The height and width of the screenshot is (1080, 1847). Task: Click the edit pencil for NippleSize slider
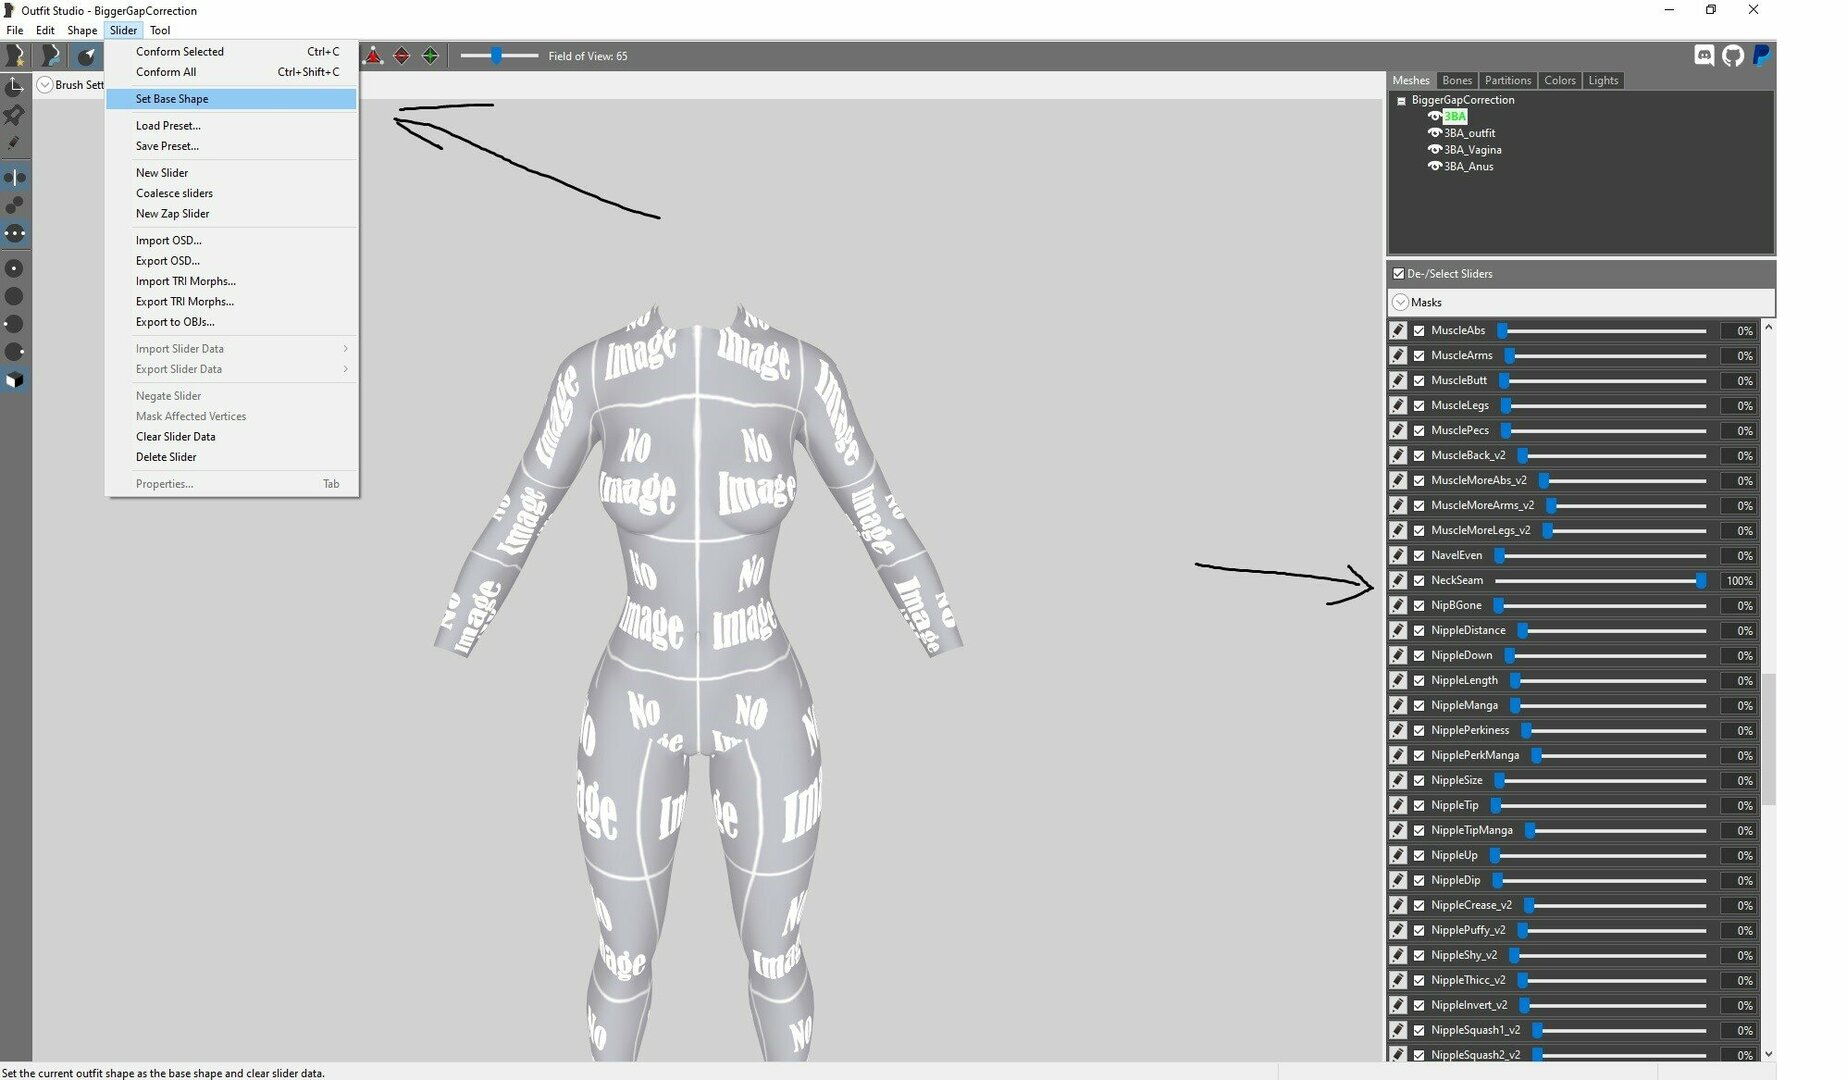(x=1398, y=780)
